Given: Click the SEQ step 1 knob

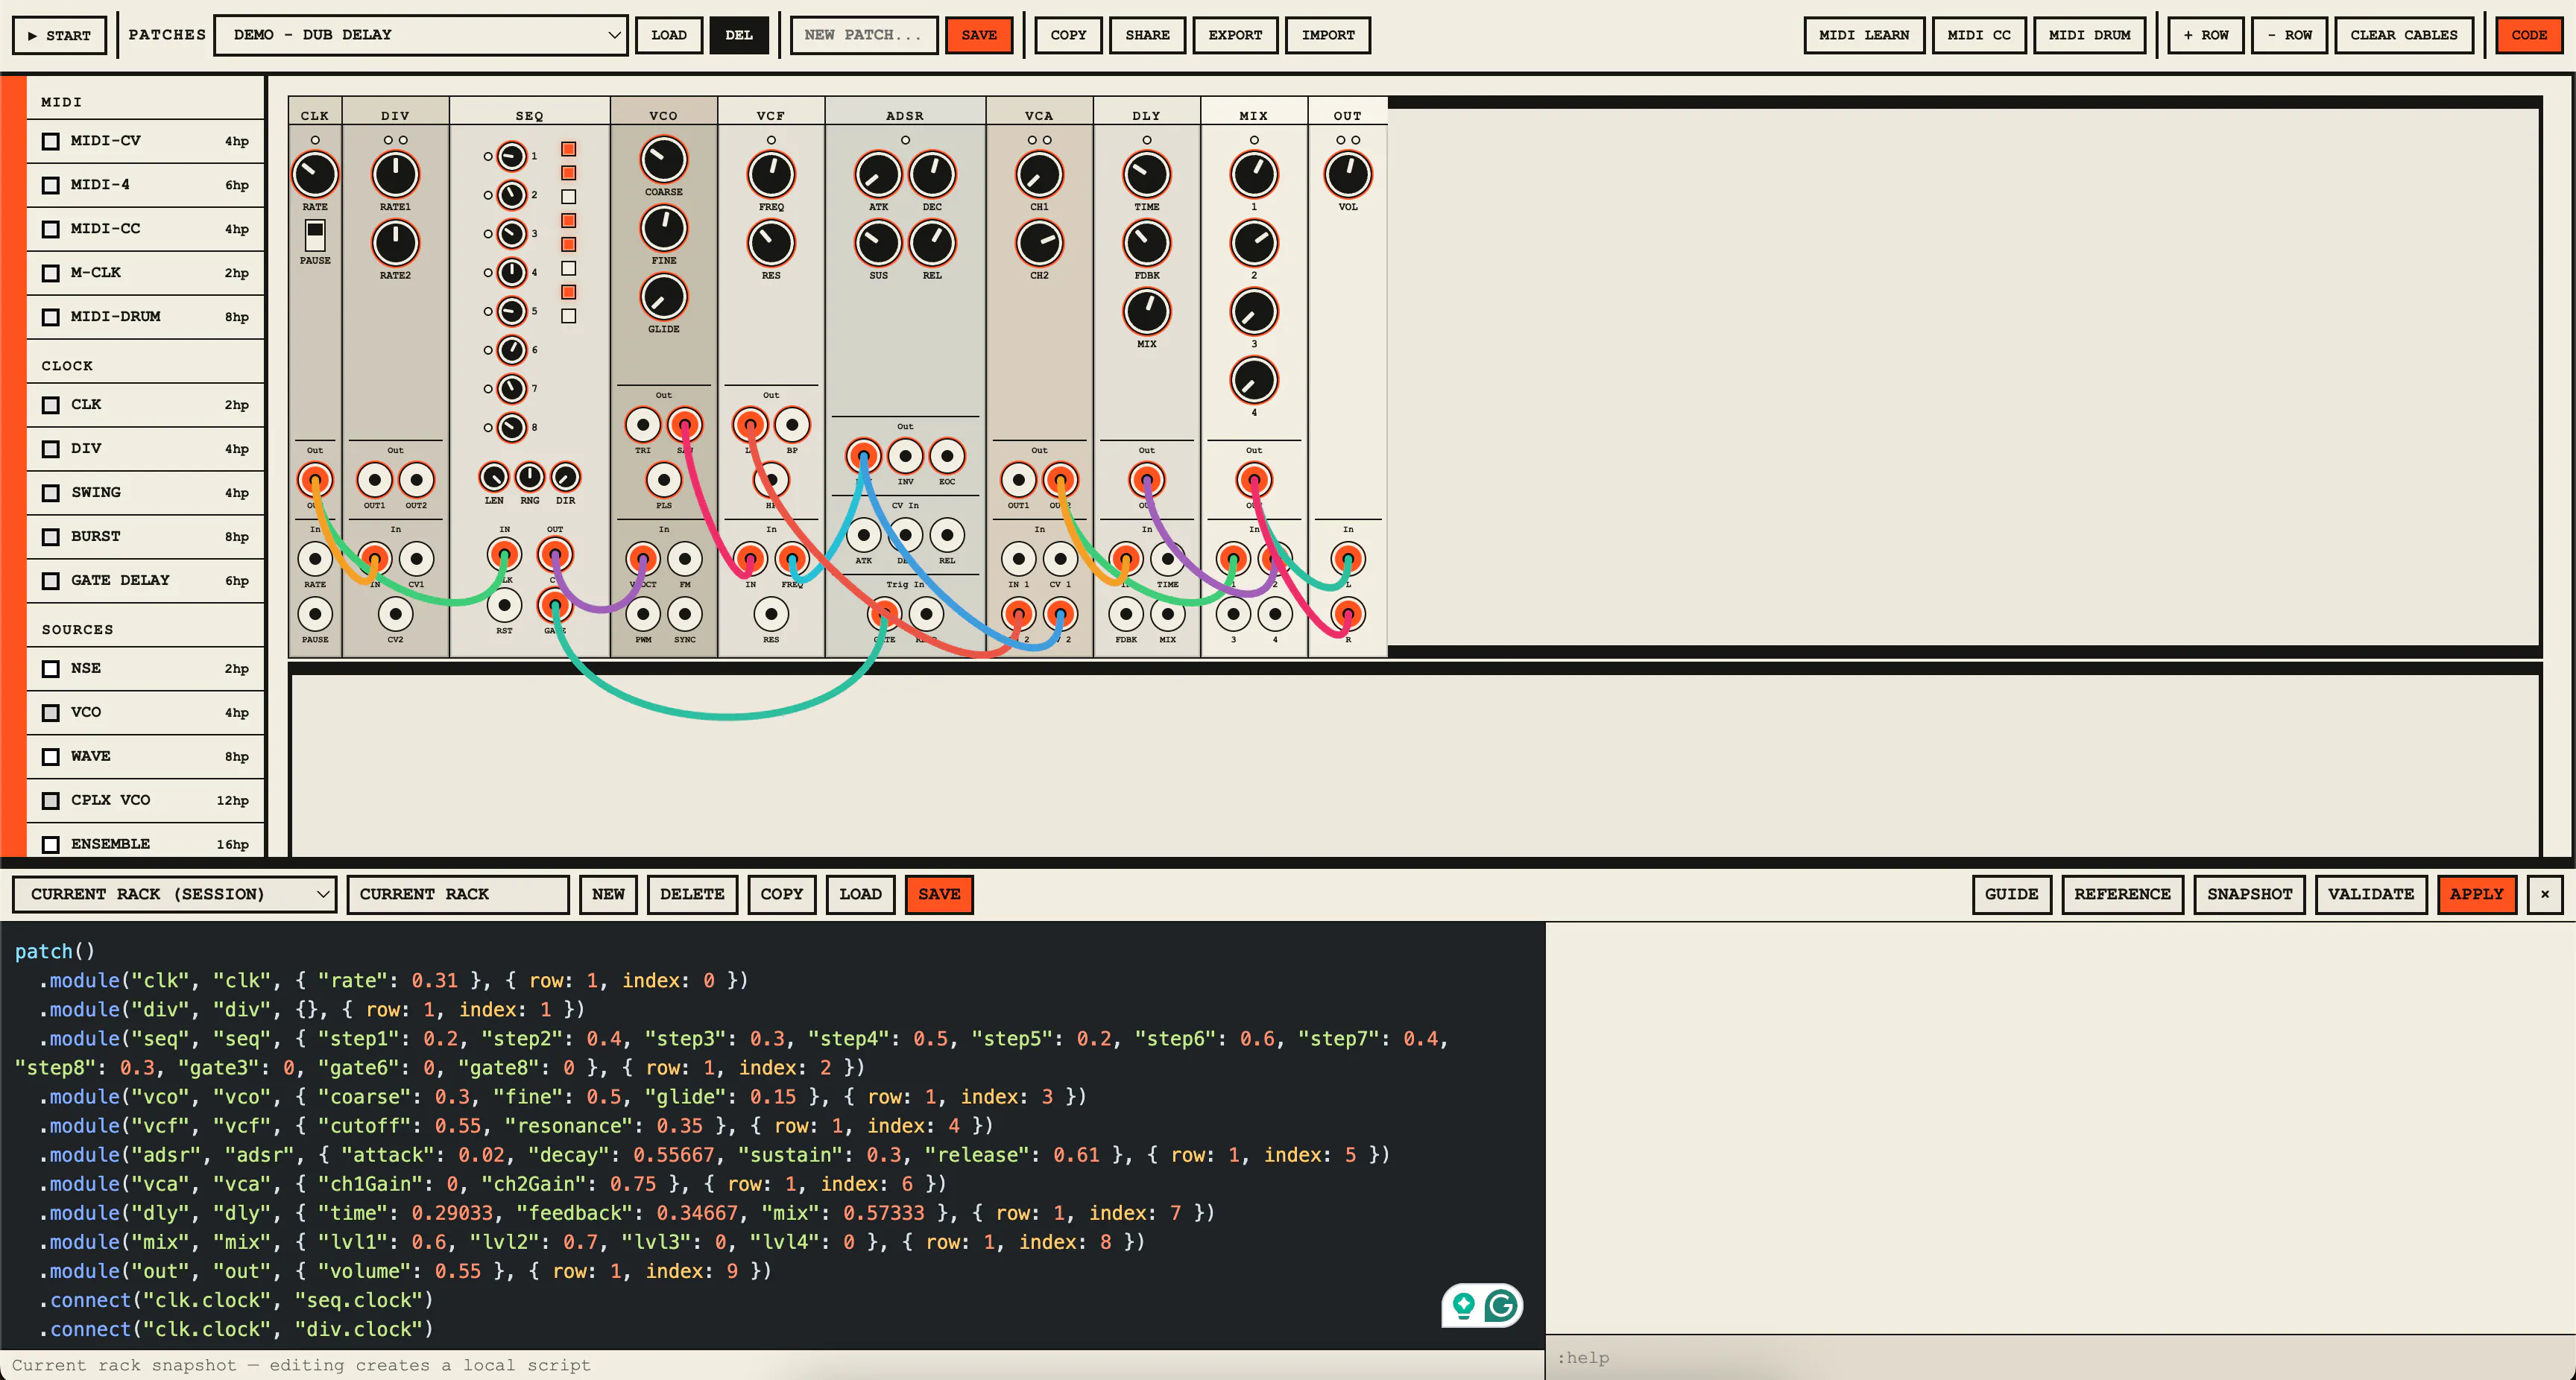Looking at the screenshot, I should (x=511, y=156).
